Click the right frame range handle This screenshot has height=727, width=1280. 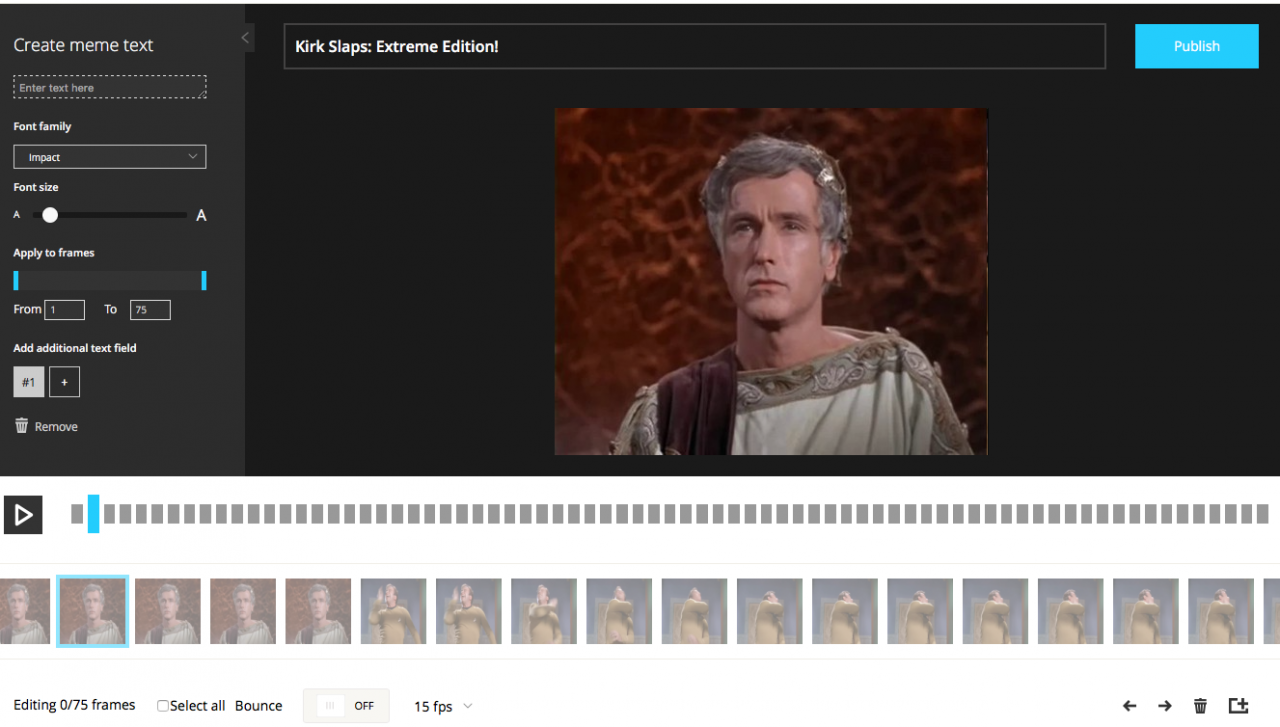pos(204,280)
